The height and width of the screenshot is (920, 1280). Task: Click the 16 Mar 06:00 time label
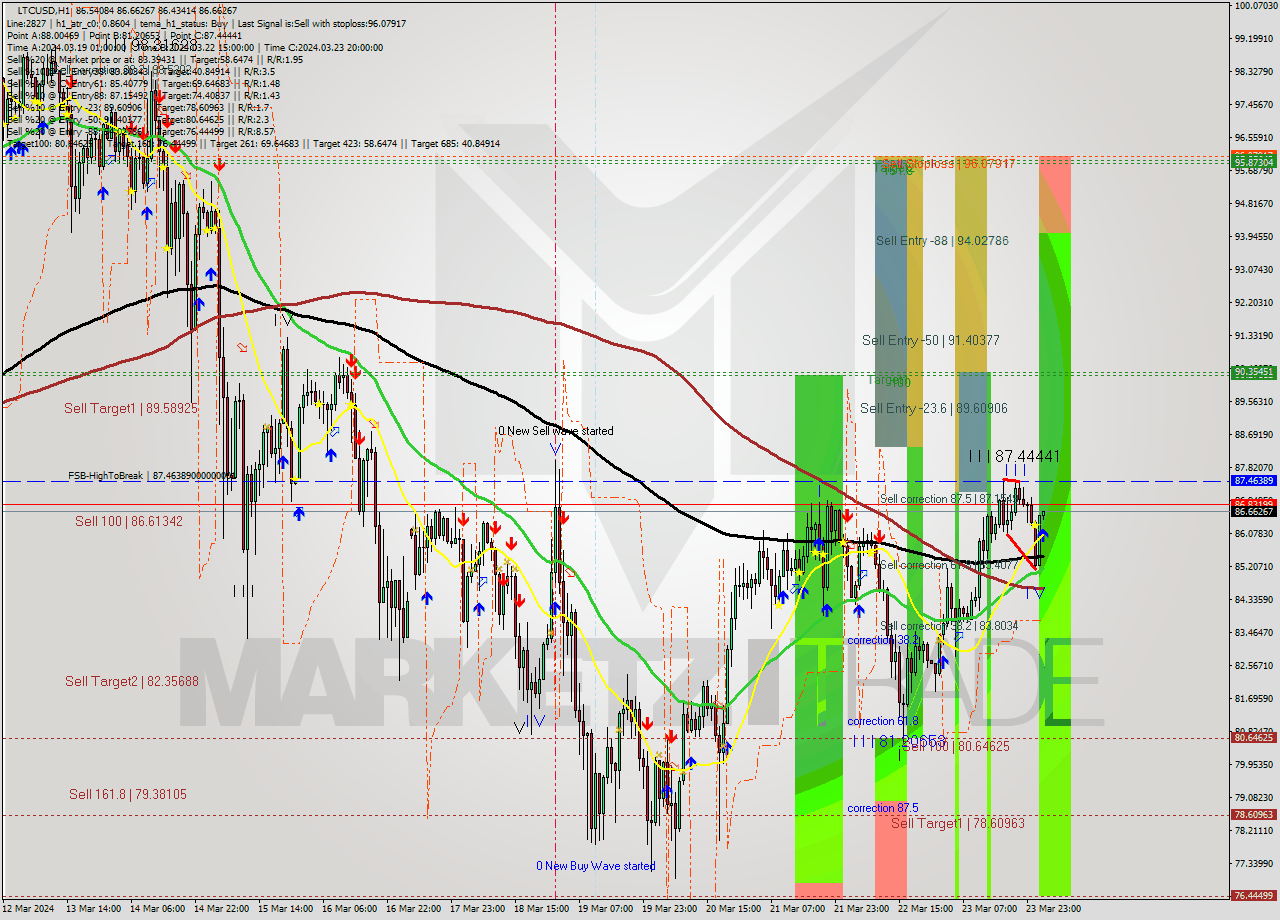pos(349,909)
